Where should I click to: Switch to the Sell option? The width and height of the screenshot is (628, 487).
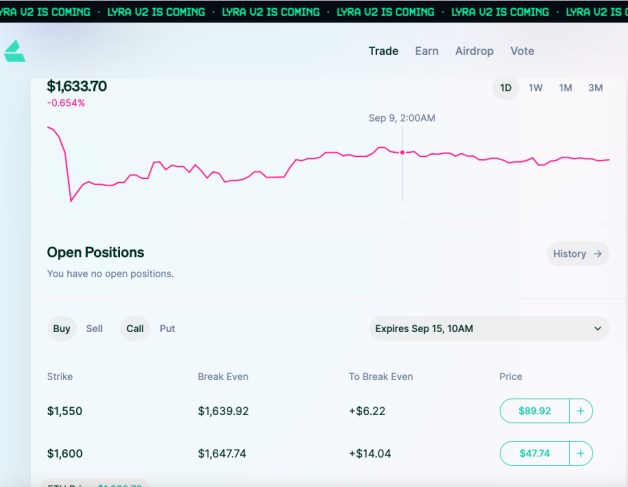94,328
